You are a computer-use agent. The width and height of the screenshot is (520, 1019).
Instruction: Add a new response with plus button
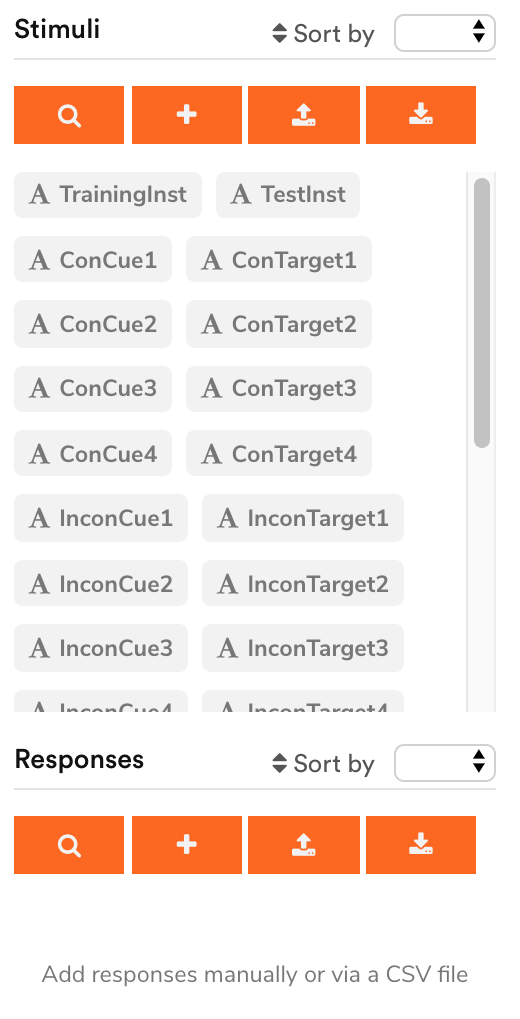click(187, 845)
